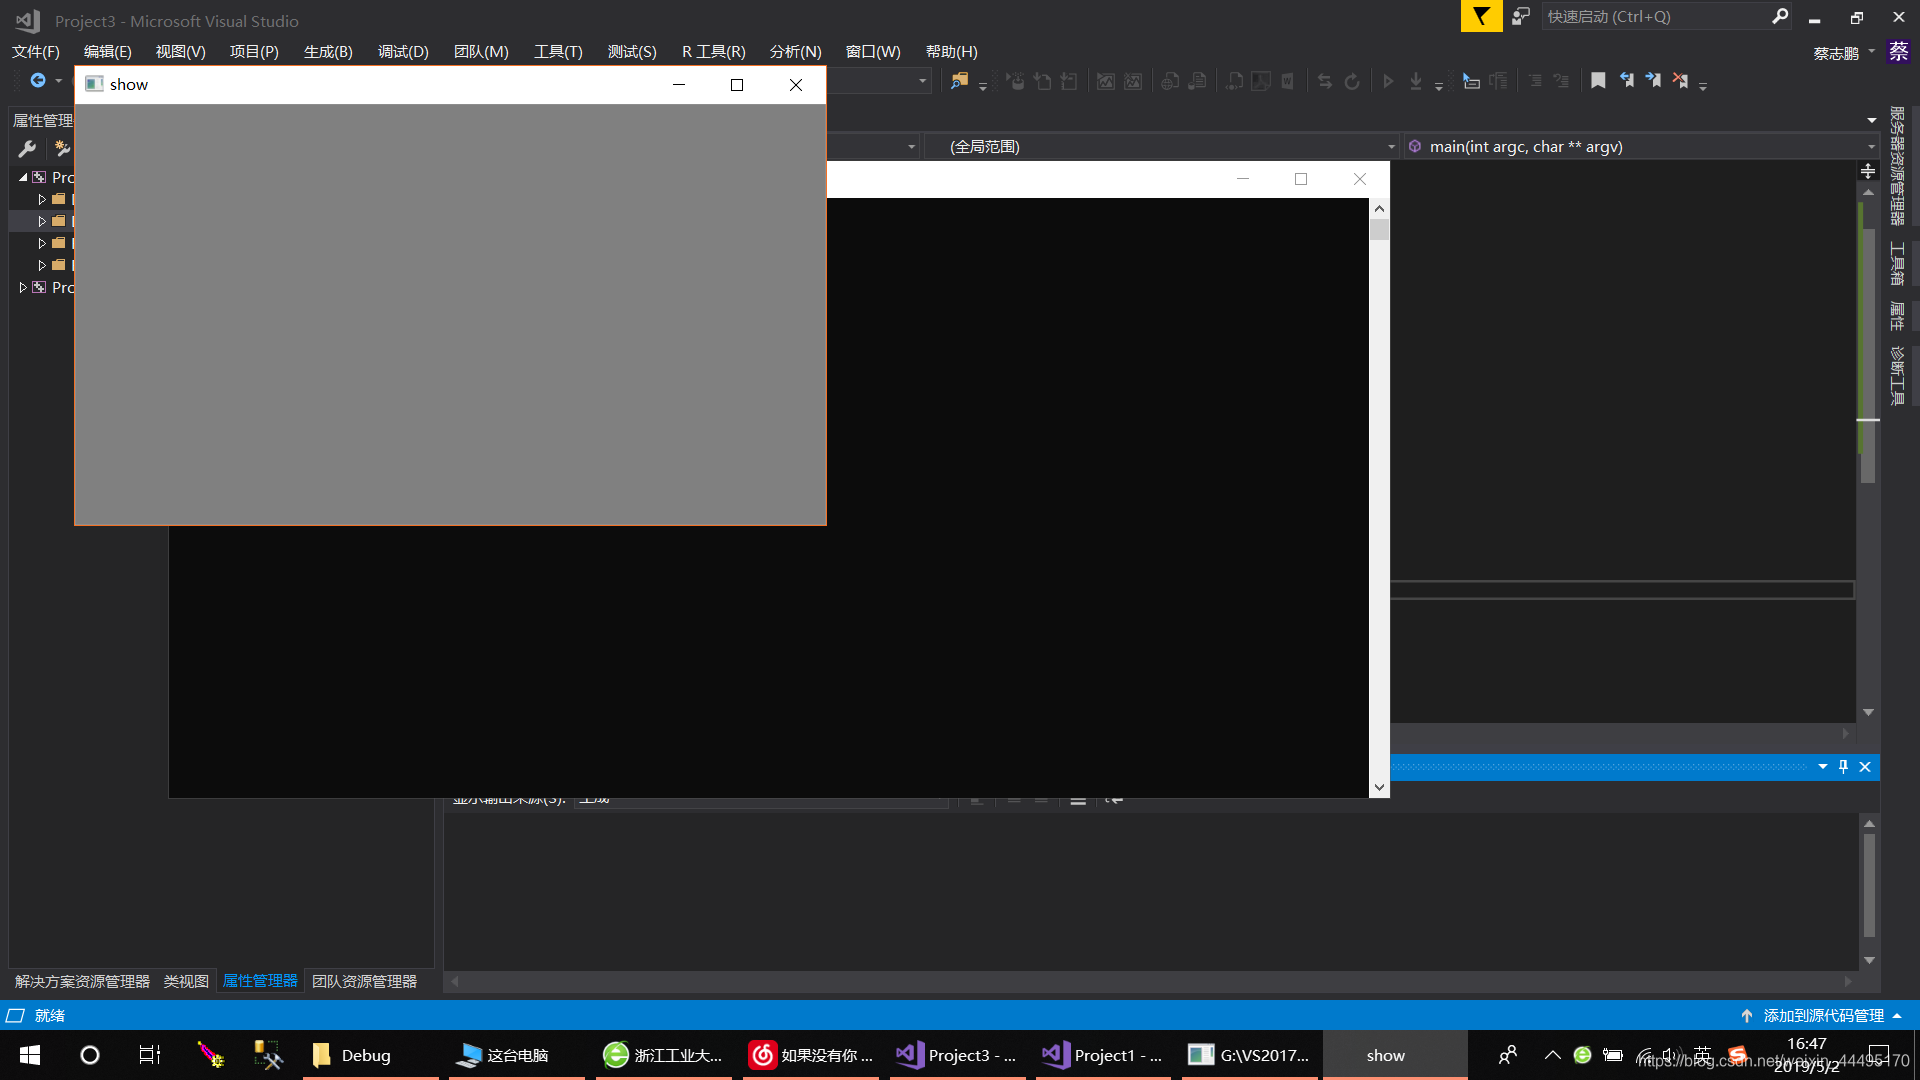Click the step into download-arrow icon
1920x1080 pixels.
tap(1416, 81)
